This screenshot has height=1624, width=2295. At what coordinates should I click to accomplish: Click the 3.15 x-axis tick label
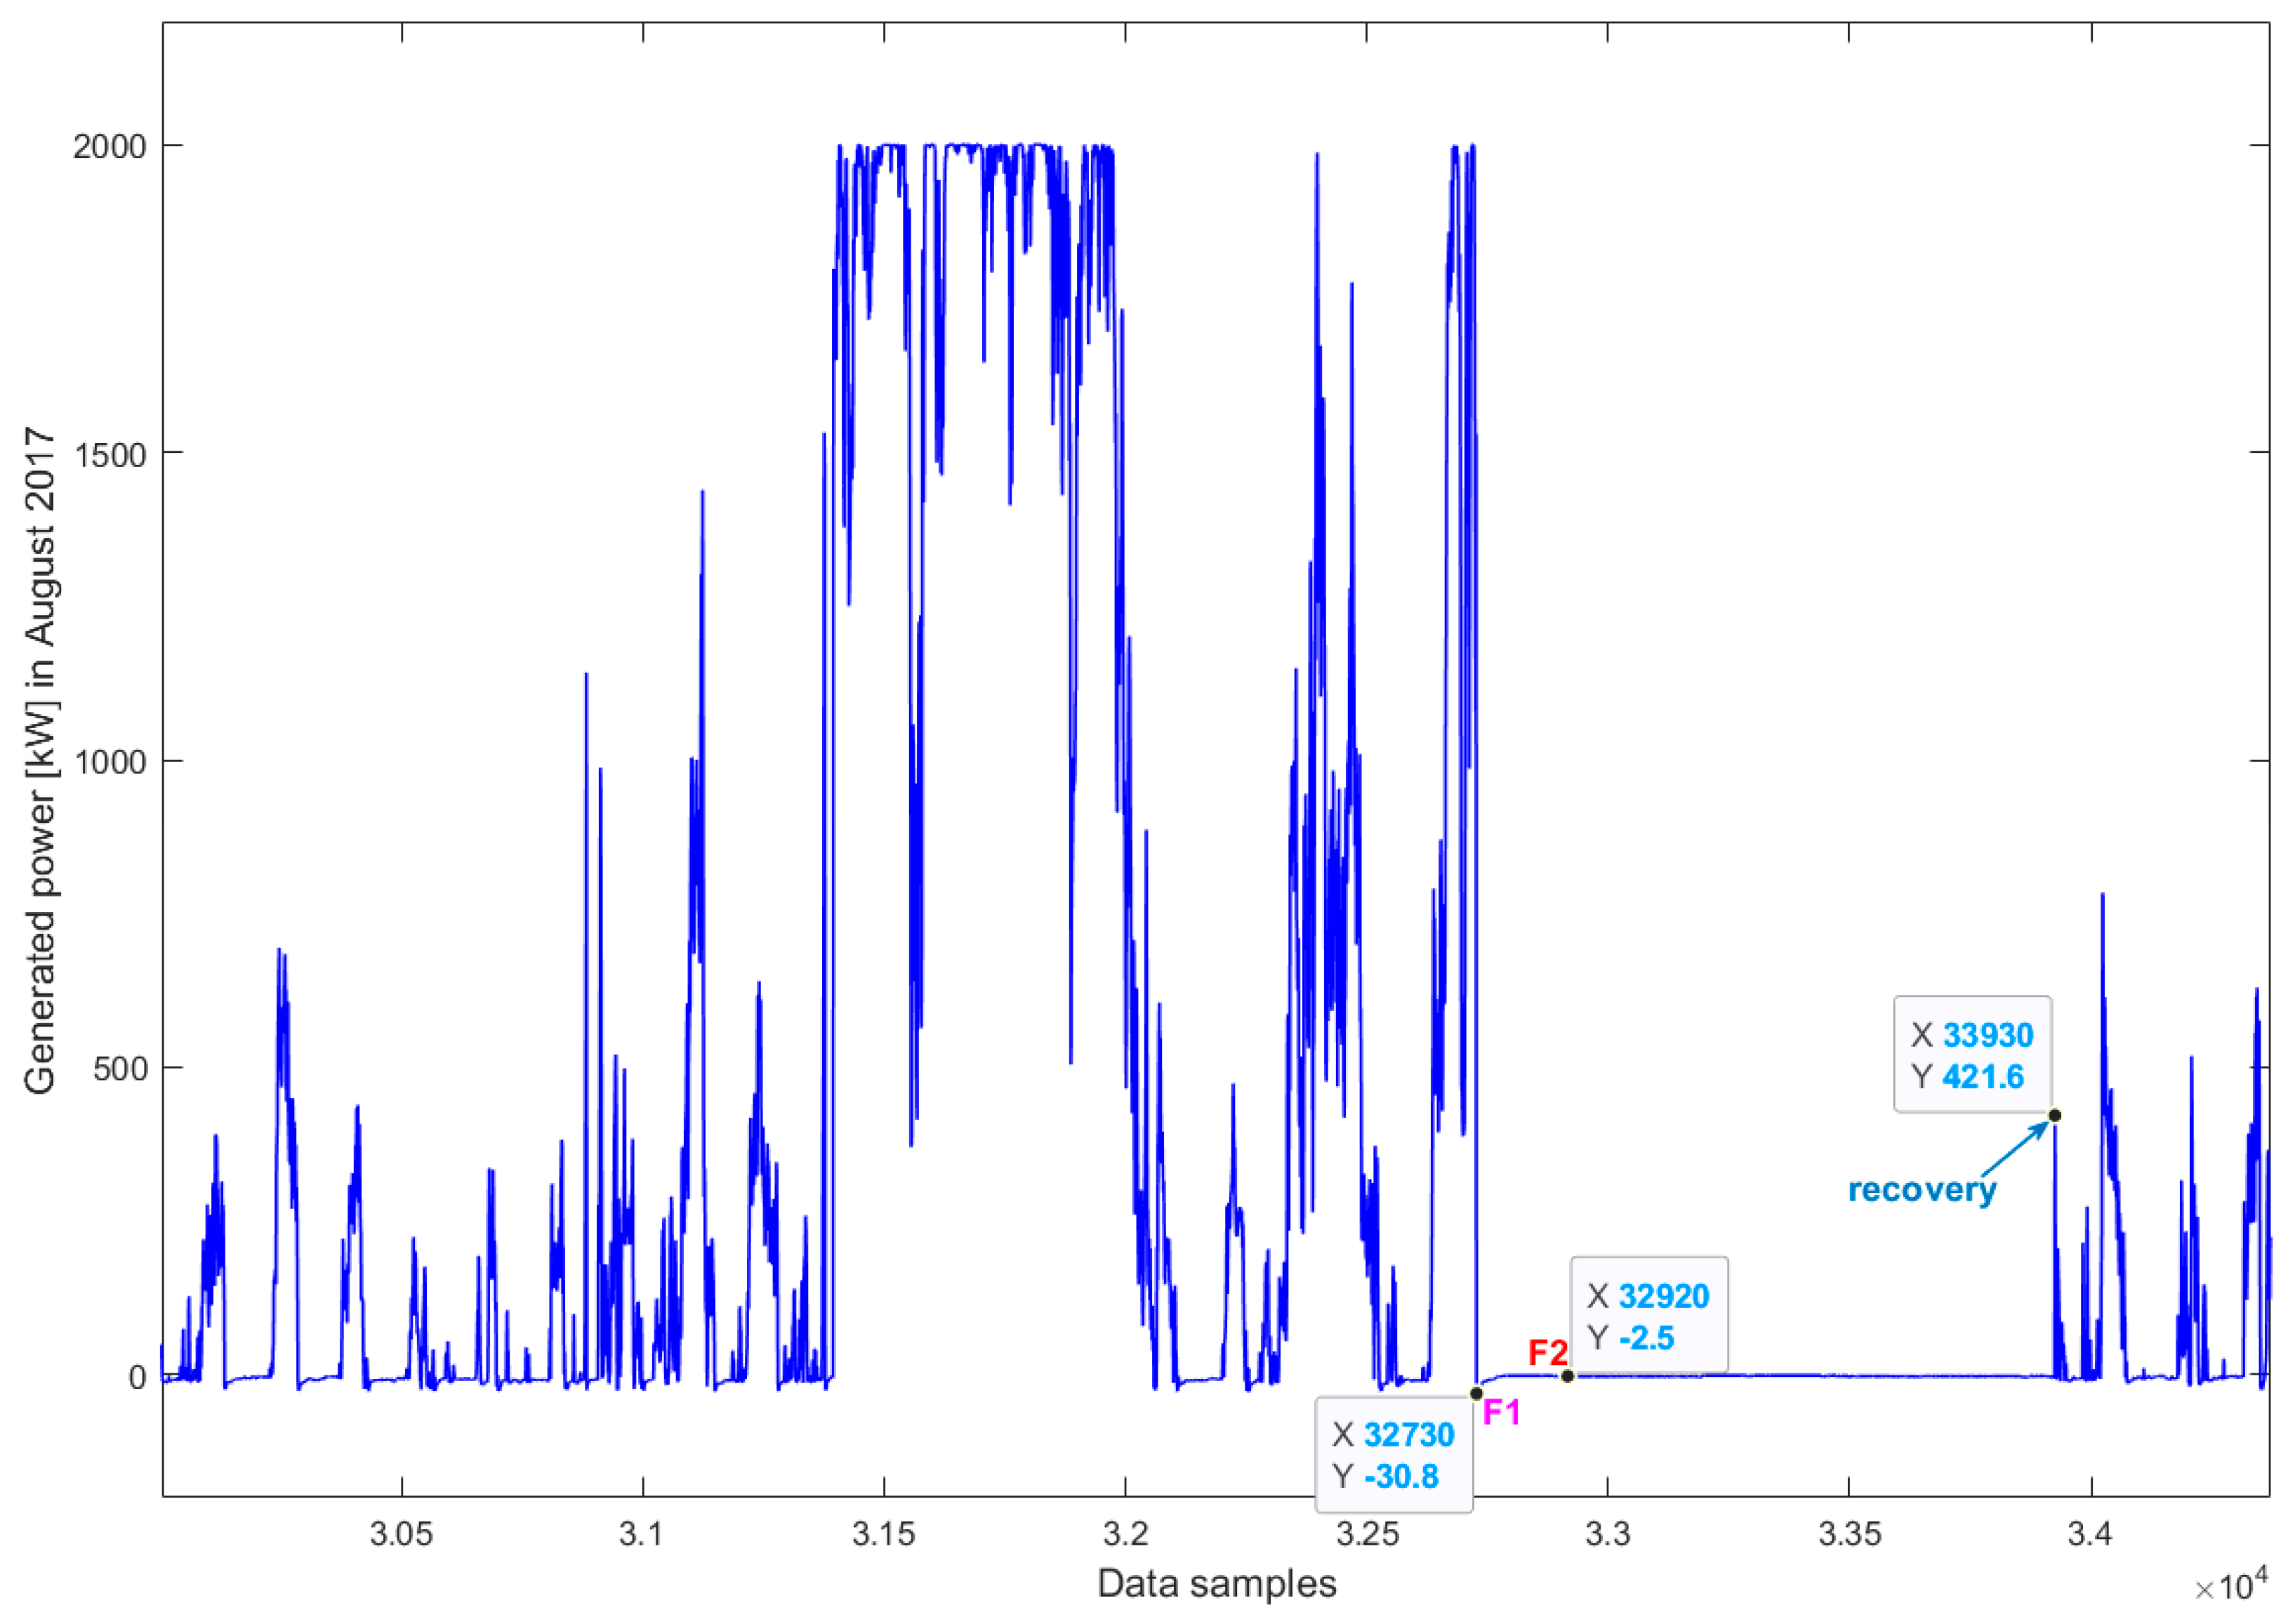click(x=884, y=1534)
